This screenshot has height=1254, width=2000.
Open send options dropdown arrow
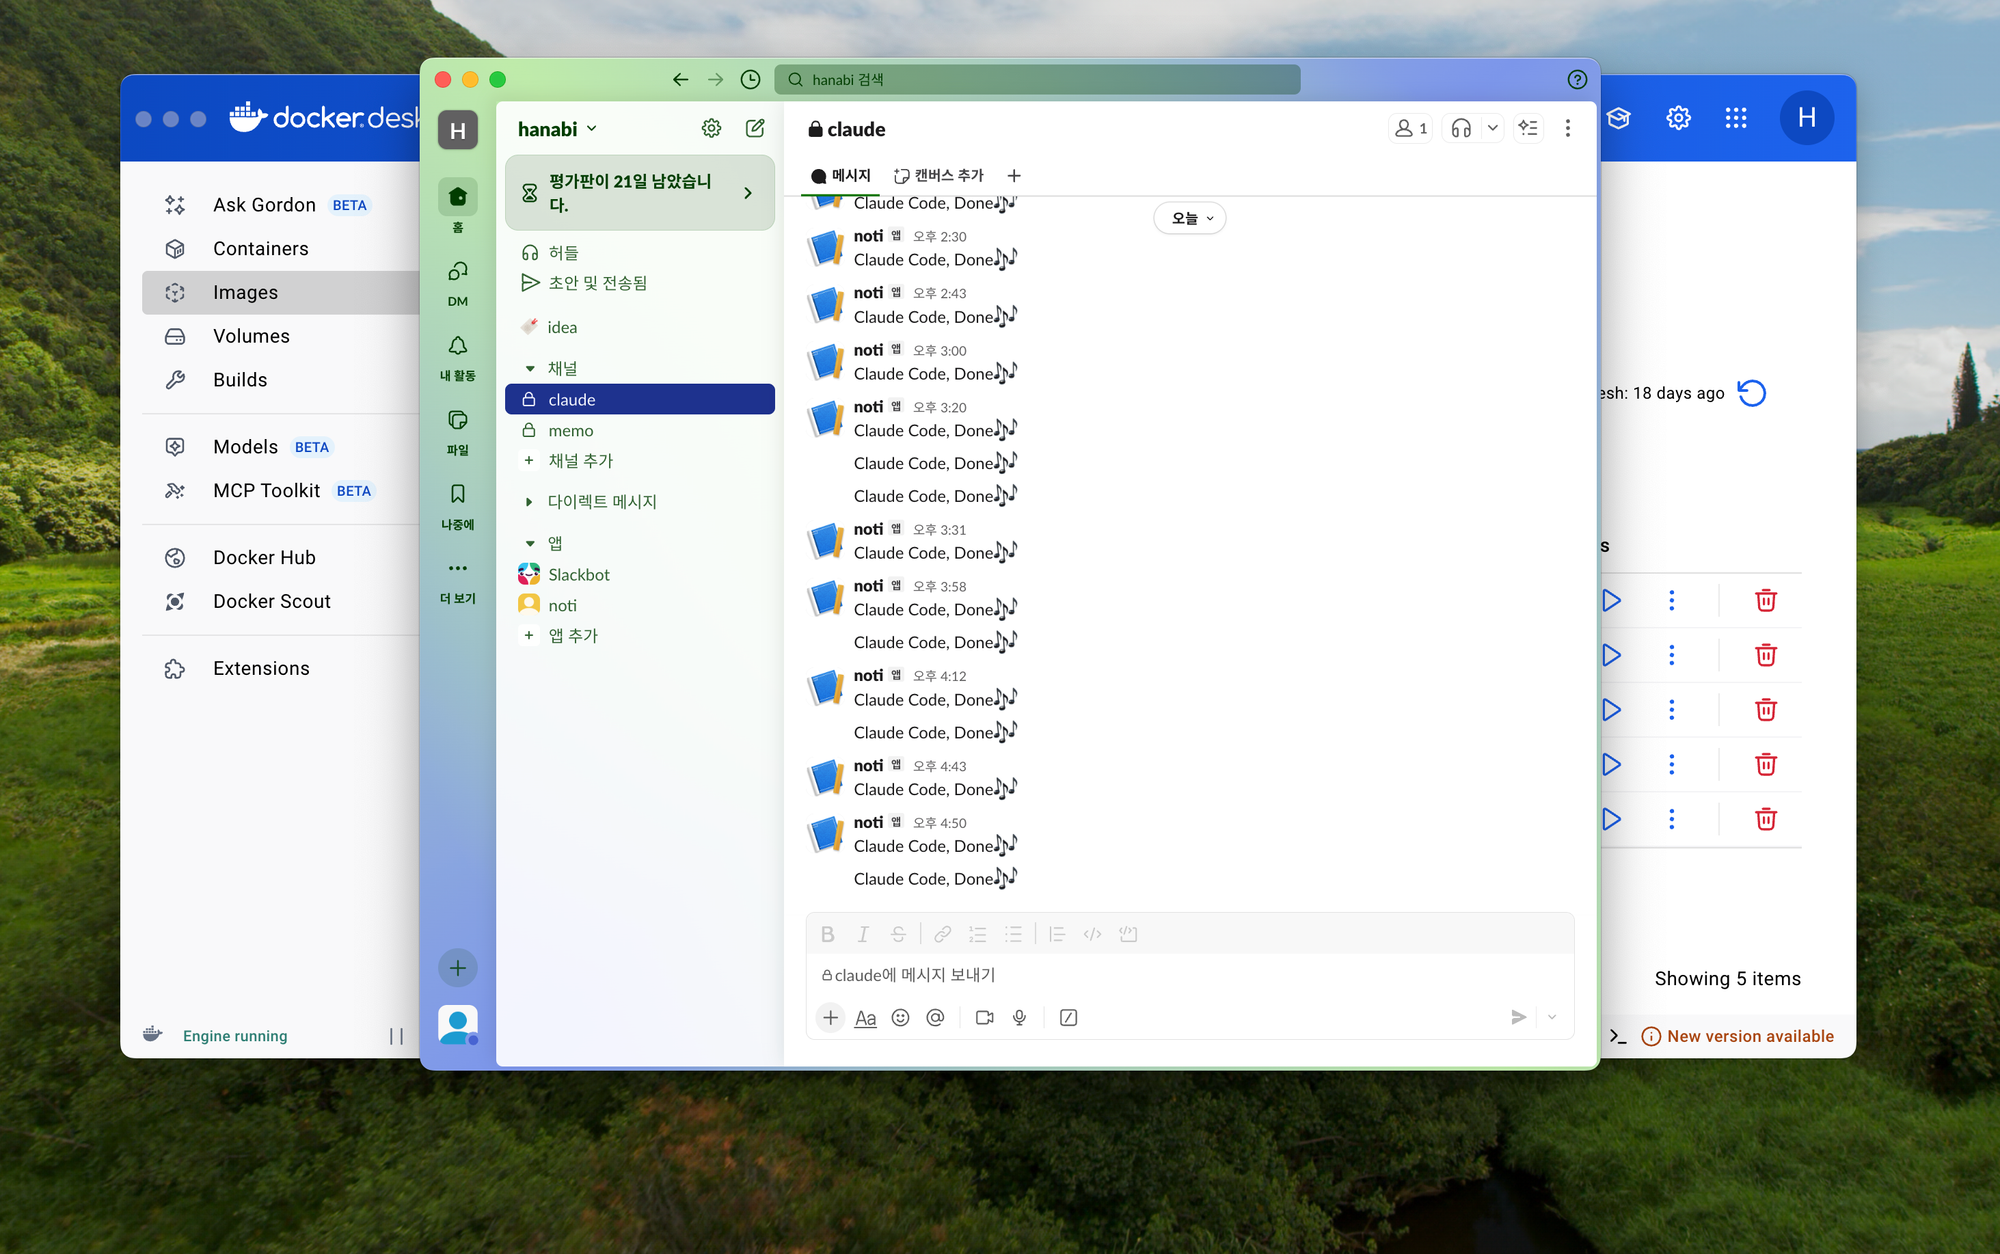[x=1552, y=1017]
